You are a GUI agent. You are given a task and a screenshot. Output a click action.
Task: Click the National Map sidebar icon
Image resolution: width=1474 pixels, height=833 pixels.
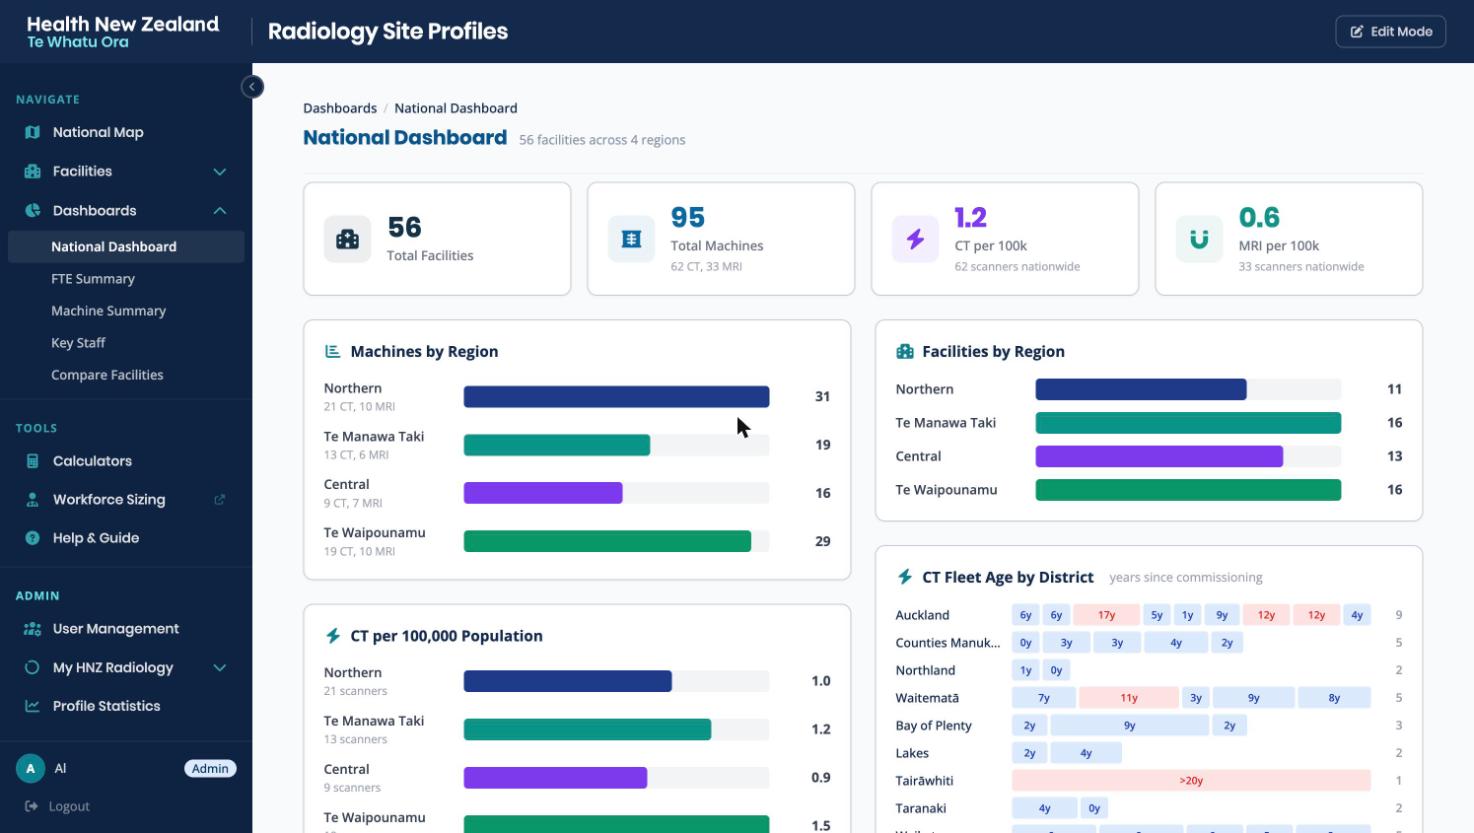click(32, 132)
